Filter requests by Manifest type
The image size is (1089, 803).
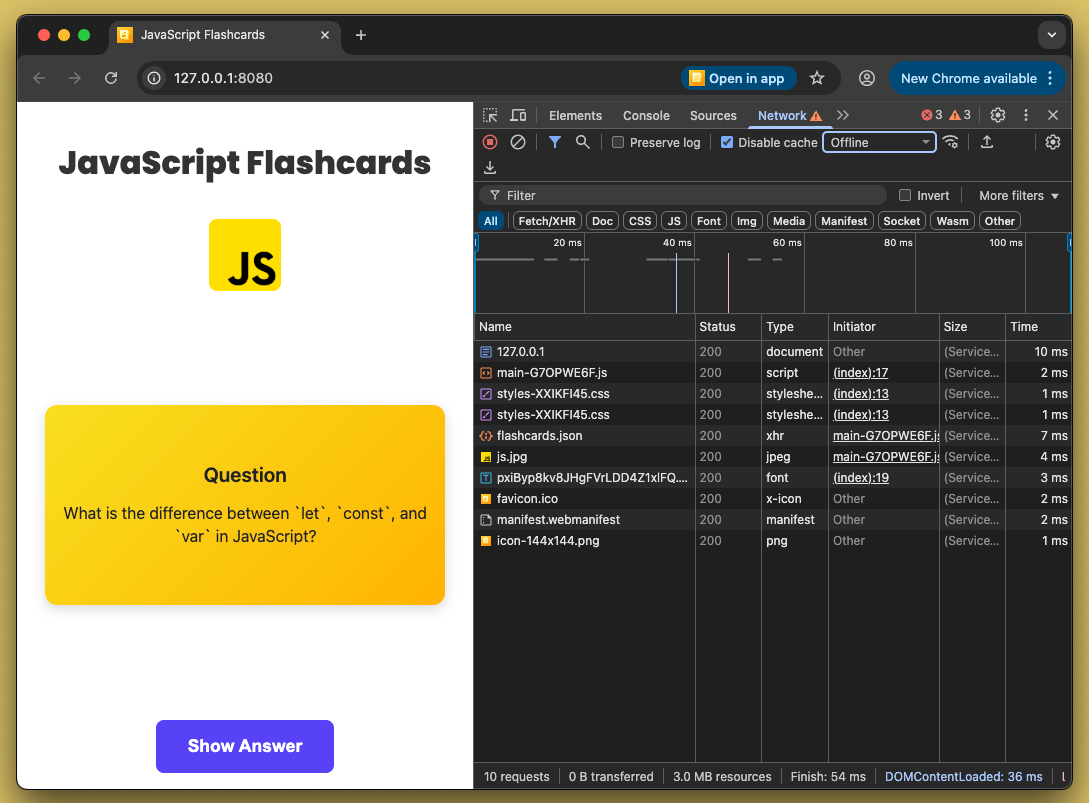[844, 221]
